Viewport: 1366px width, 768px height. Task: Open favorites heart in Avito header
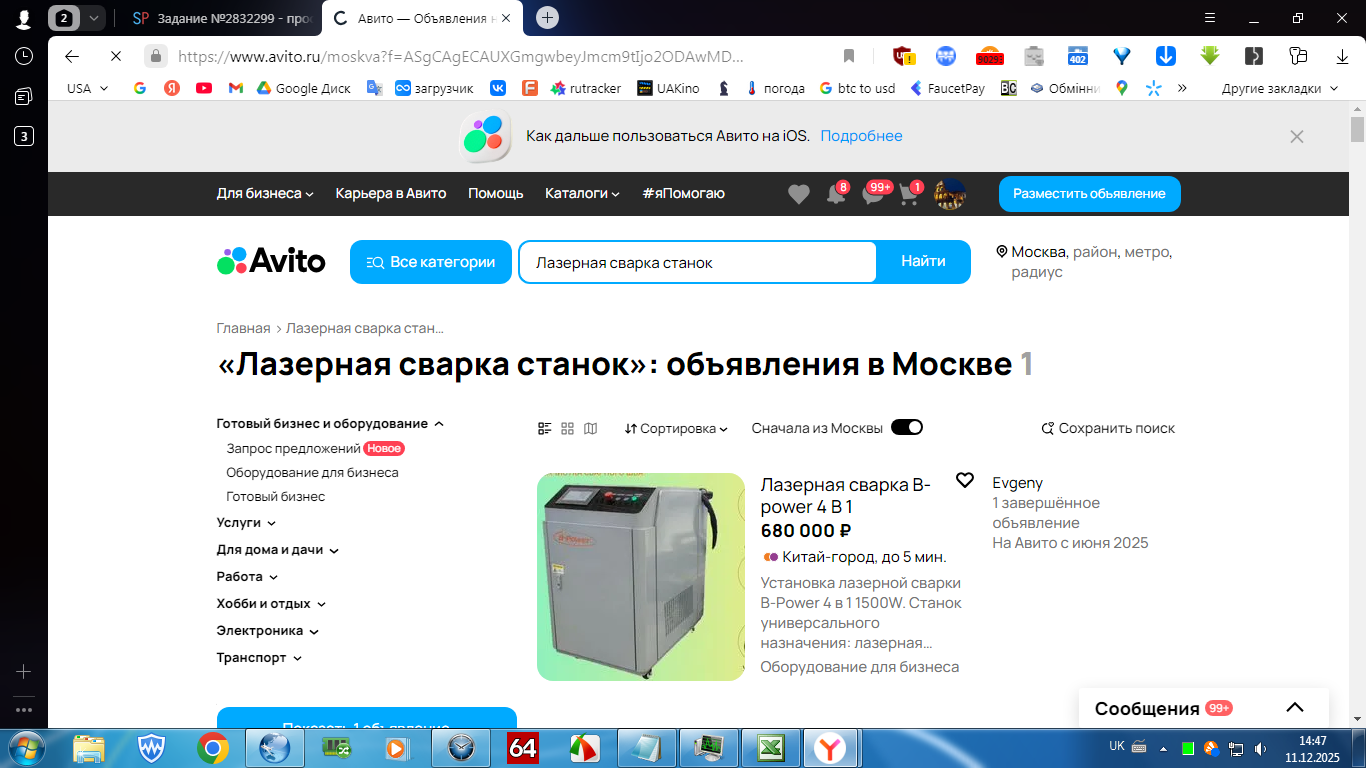click(x=798, y=194)
